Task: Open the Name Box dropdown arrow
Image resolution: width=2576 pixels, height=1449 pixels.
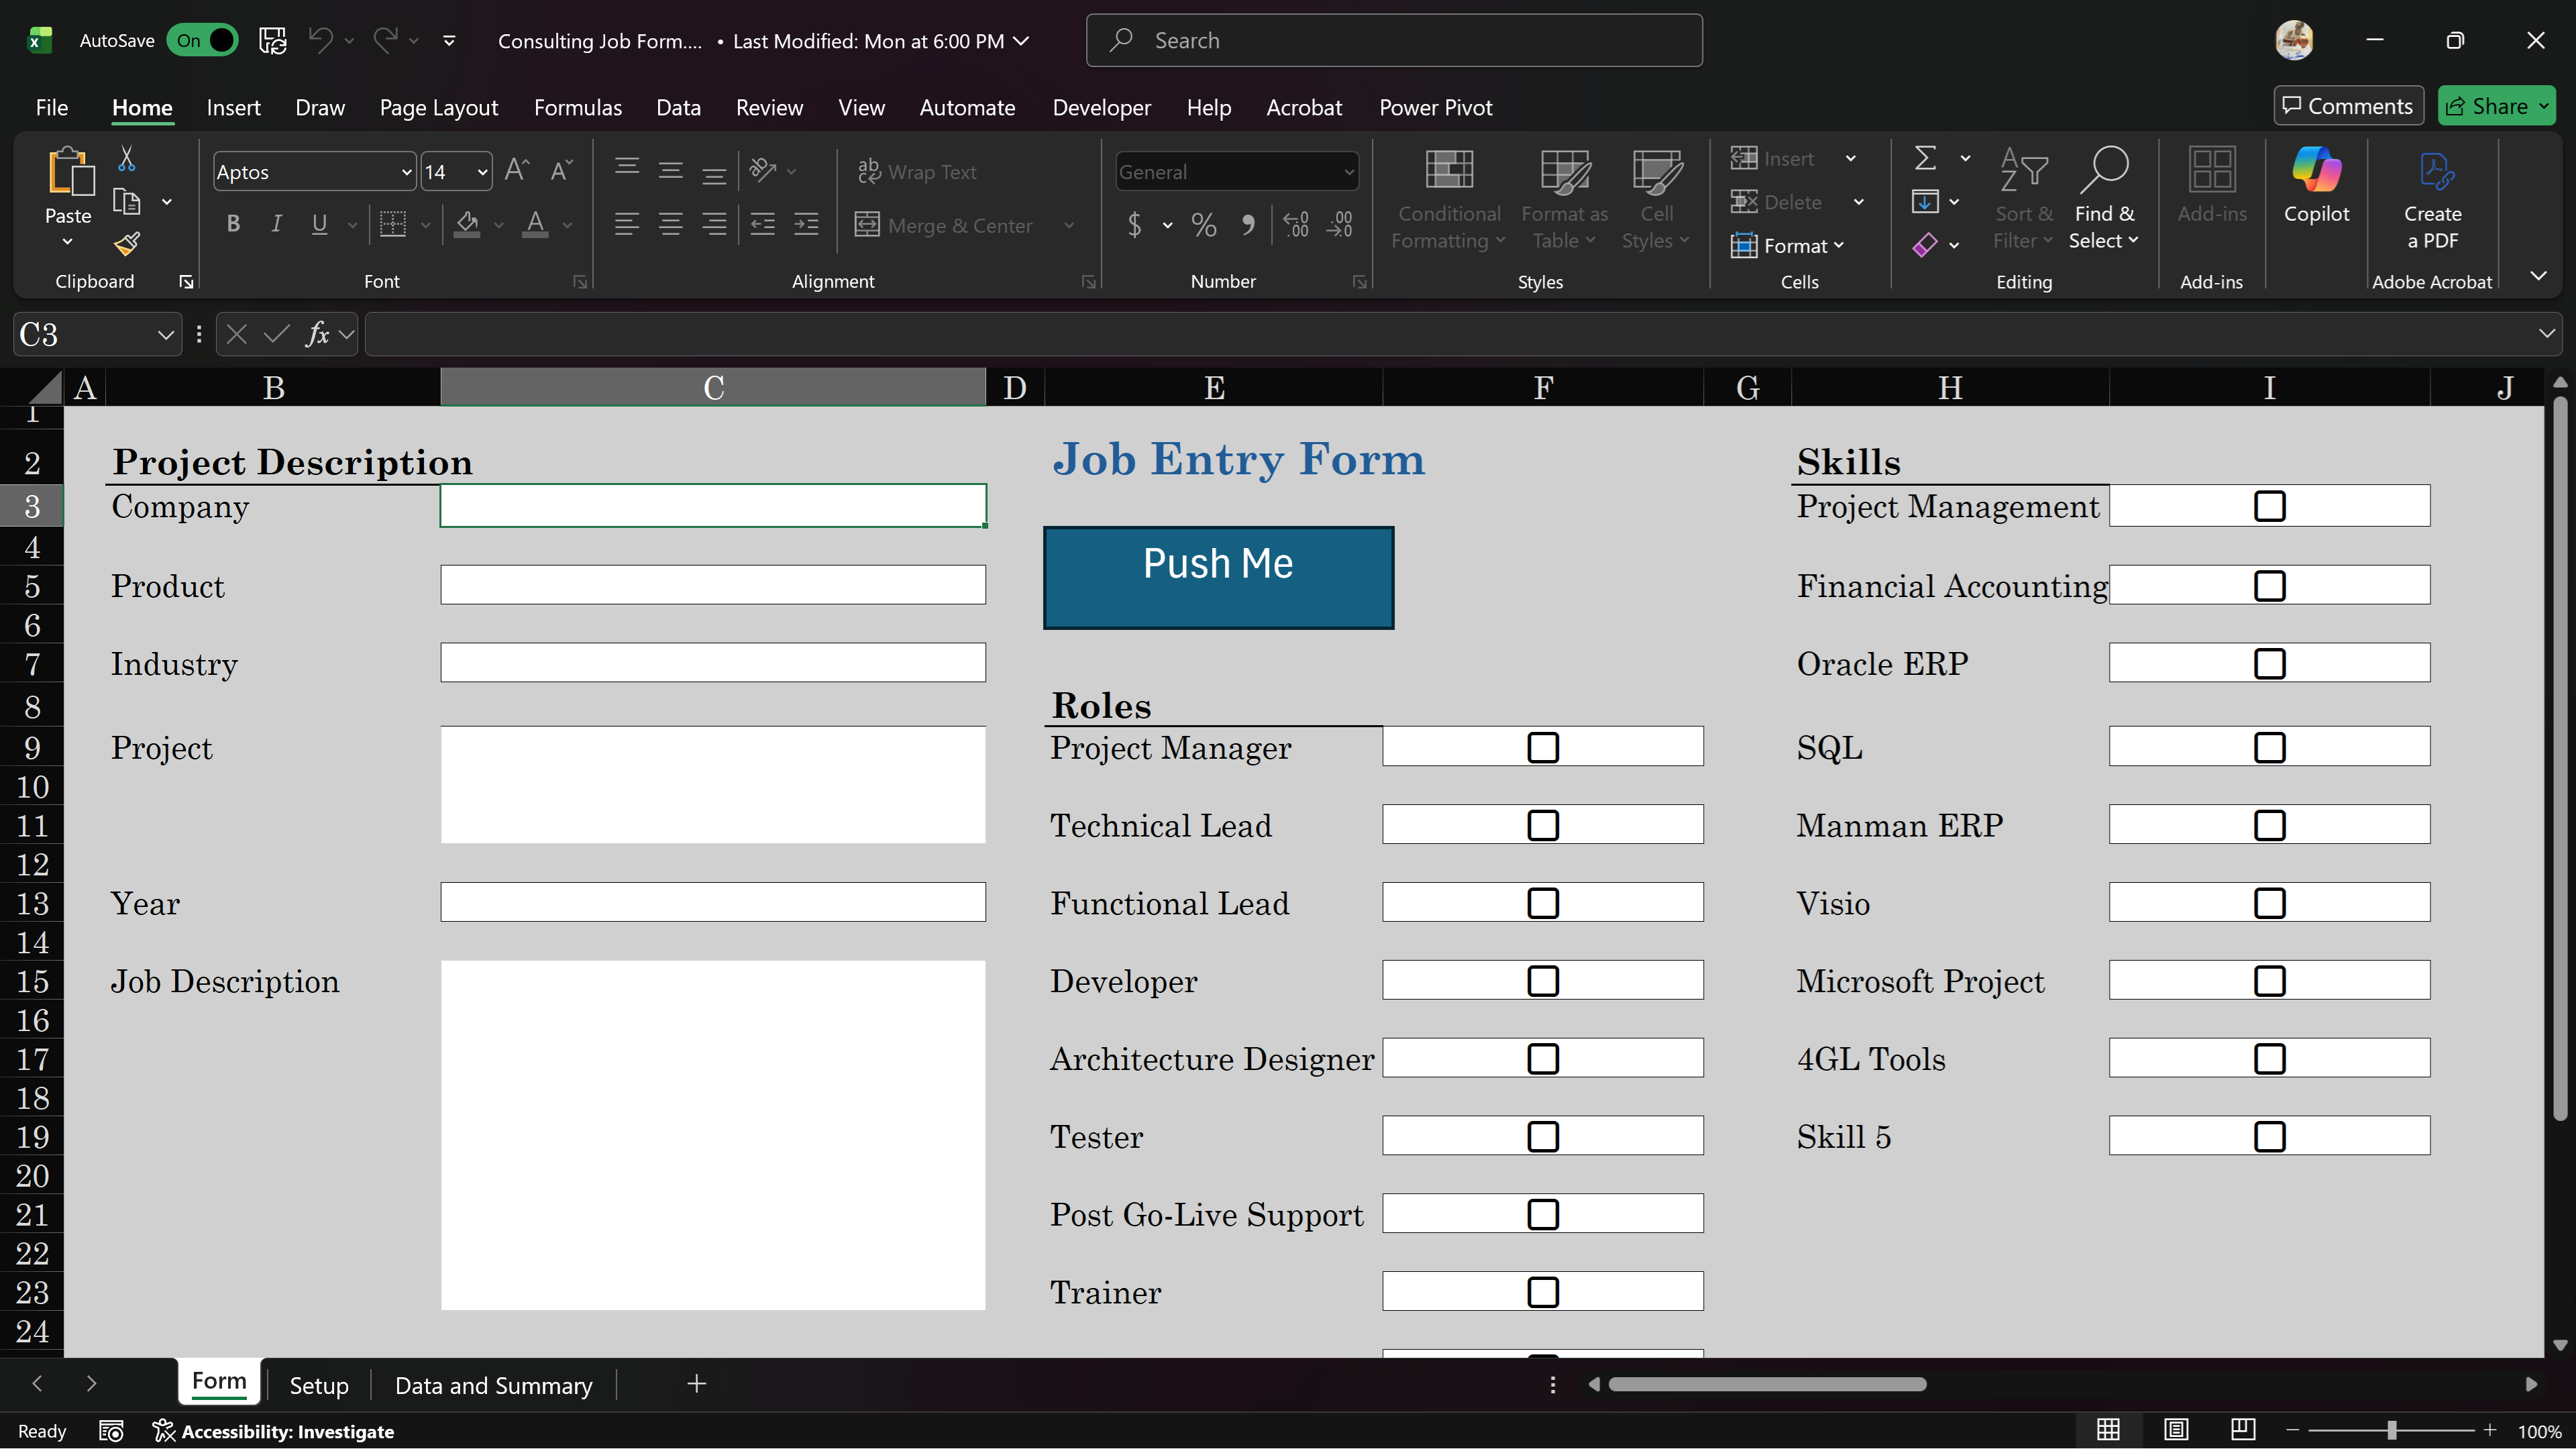Action: click(165, 335)
